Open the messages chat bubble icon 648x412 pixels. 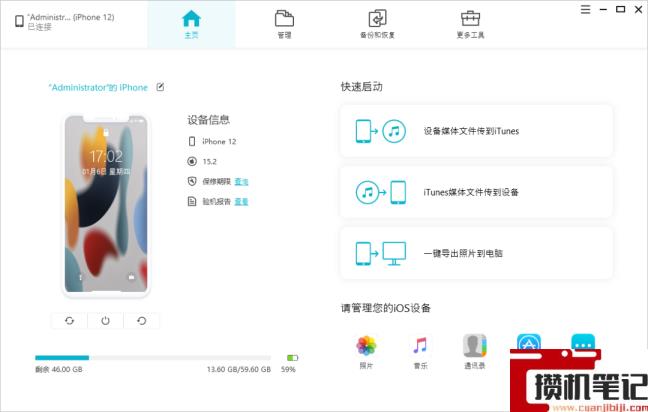(583, 342)
